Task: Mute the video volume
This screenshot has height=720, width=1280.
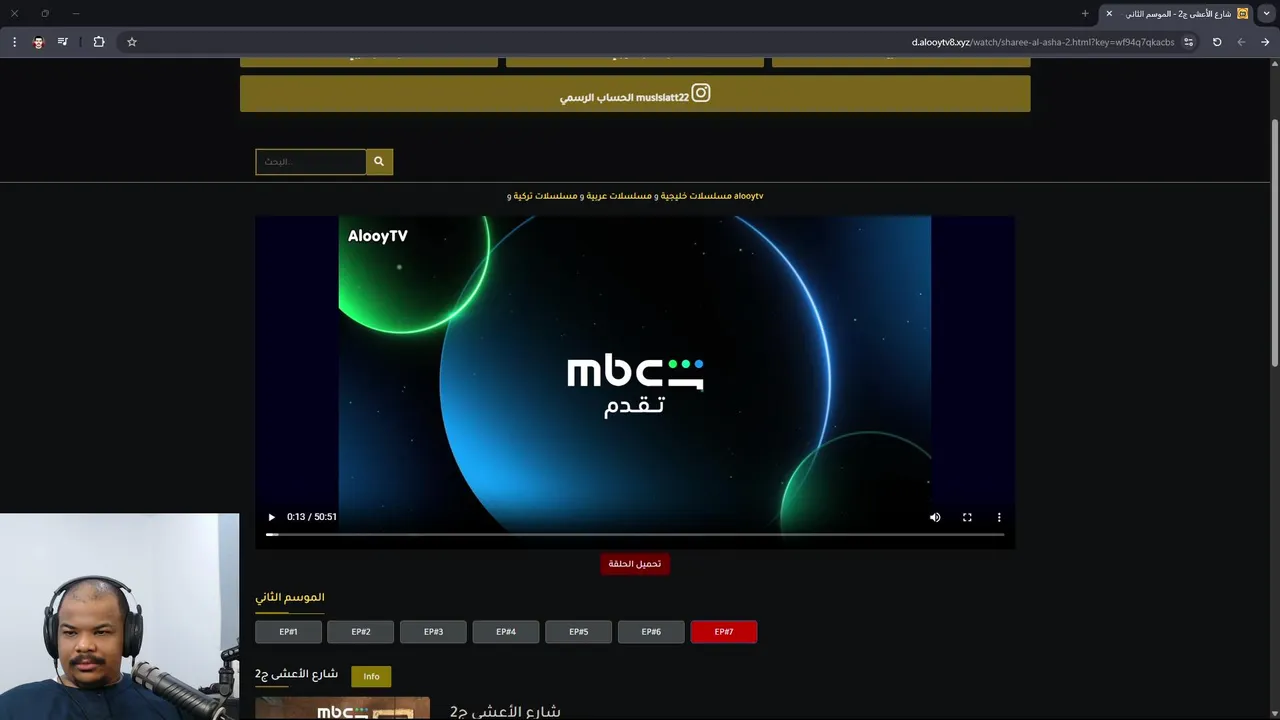Action: pyautogui.click(x=935, y=517)
